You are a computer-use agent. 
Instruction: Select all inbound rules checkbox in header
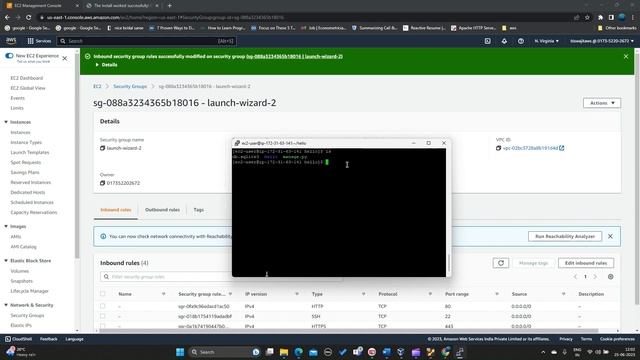(x=102, y=294)
